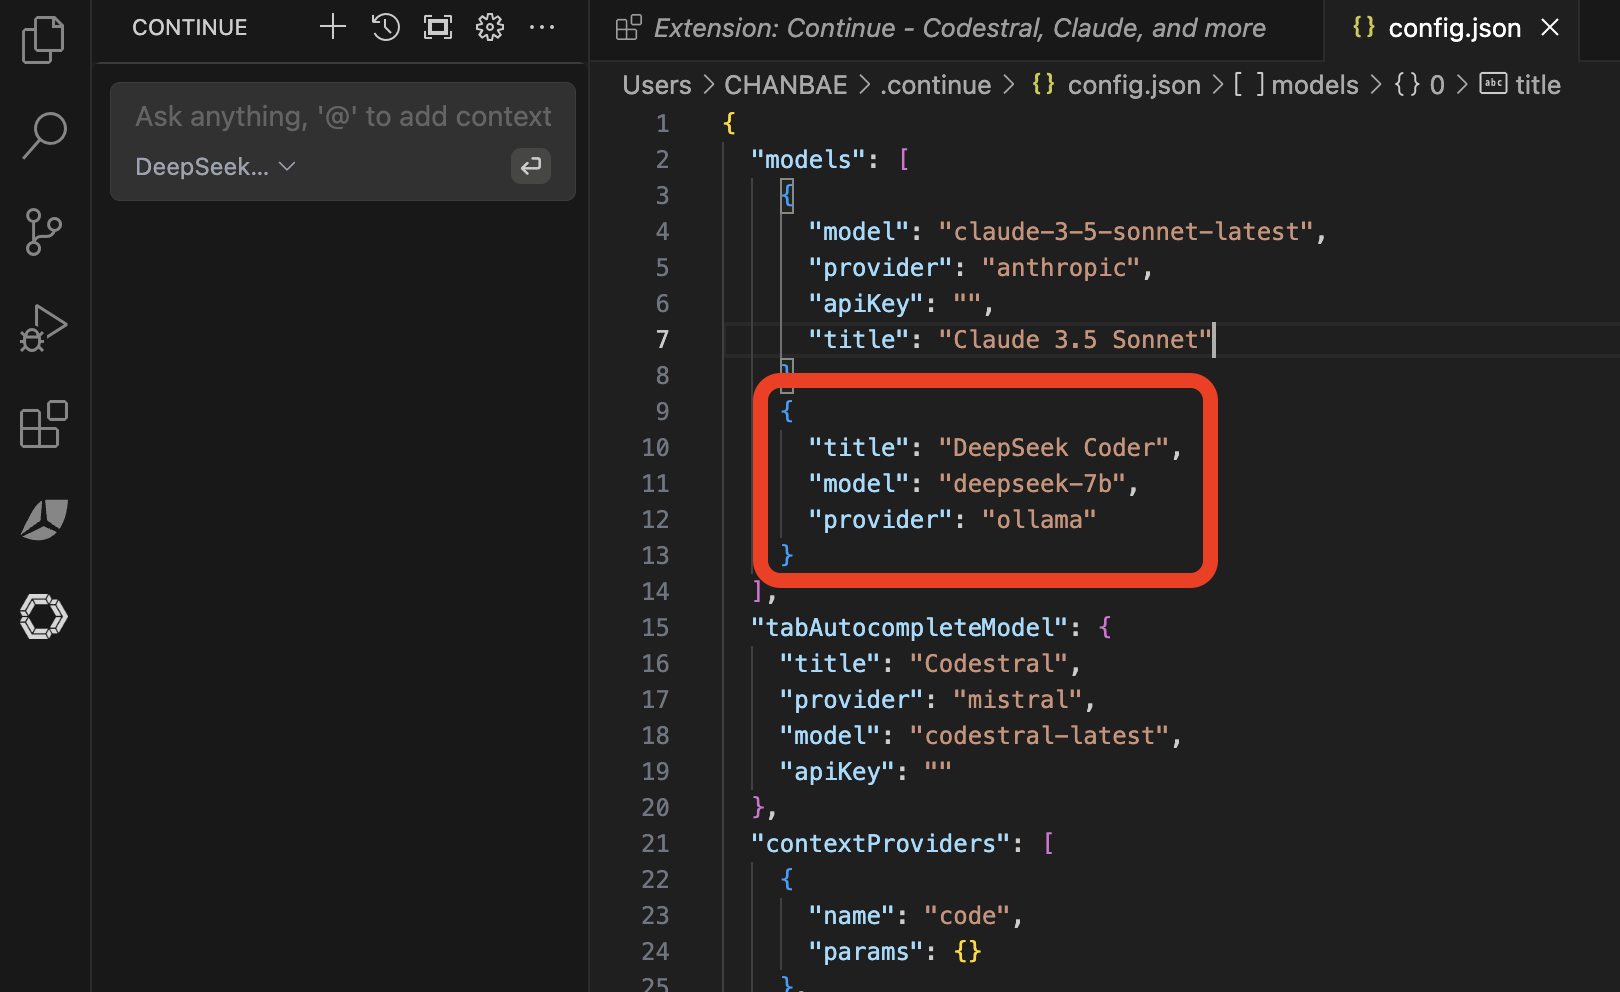Viewport: 1620px width, 992px height.
Task: Focus the 'Ask anything' input box
Action: click(343, 117)
